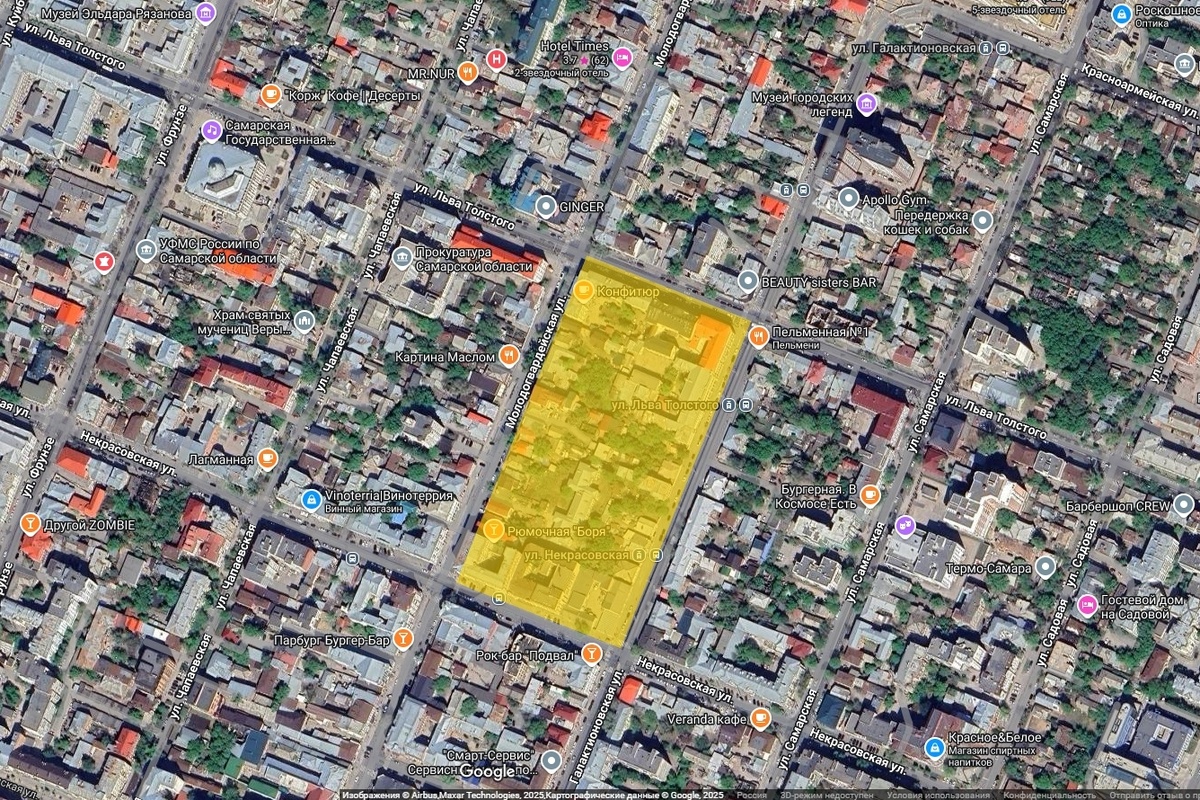The width and height of the screenshot is (1200, 800).
Task: Select the BEAUTY sisters BAR marker
Action: point(749,283)
